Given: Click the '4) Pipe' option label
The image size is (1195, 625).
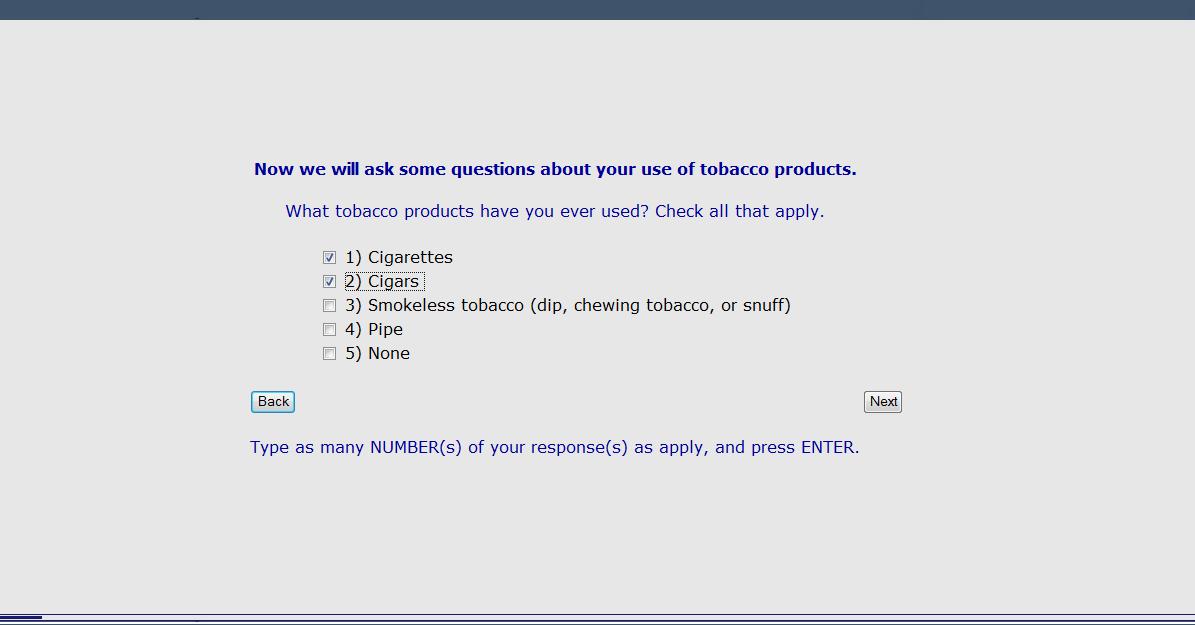Looking at the screenshot, I should [x=374, y=330].
